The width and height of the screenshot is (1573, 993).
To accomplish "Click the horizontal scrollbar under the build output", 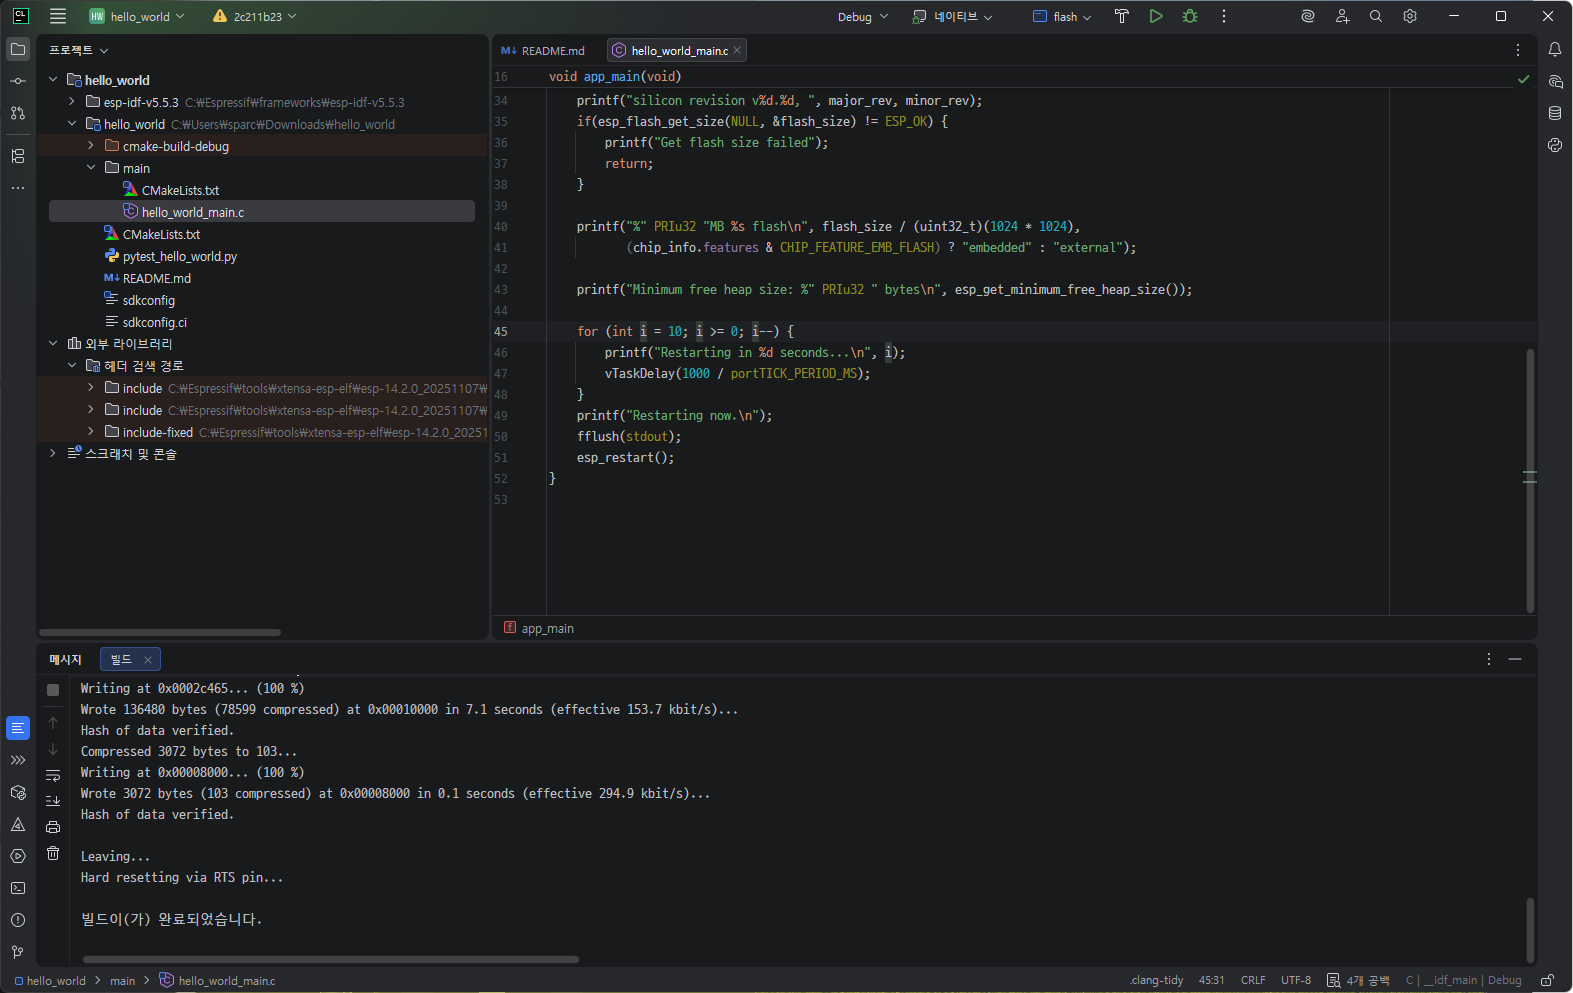I will click(330, 959).
